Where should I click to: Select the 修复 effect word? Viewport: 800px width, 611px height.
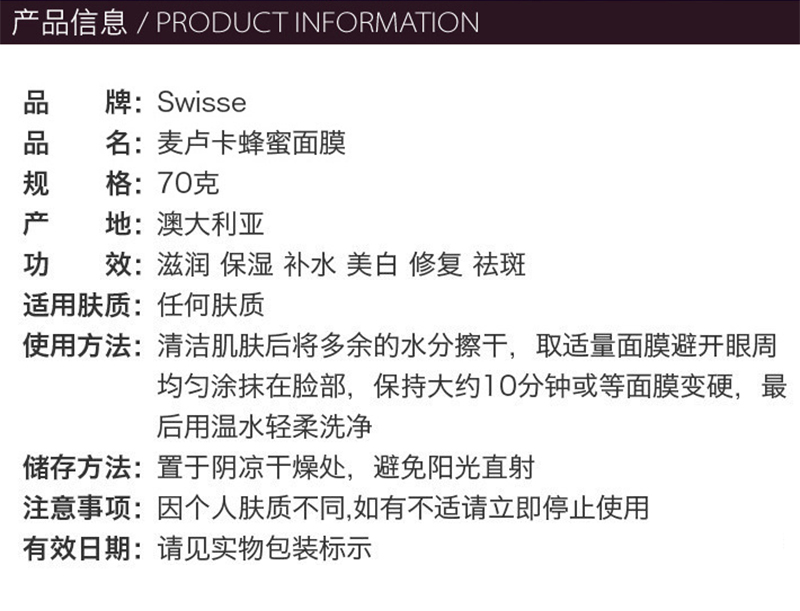[x=436, y=265]
